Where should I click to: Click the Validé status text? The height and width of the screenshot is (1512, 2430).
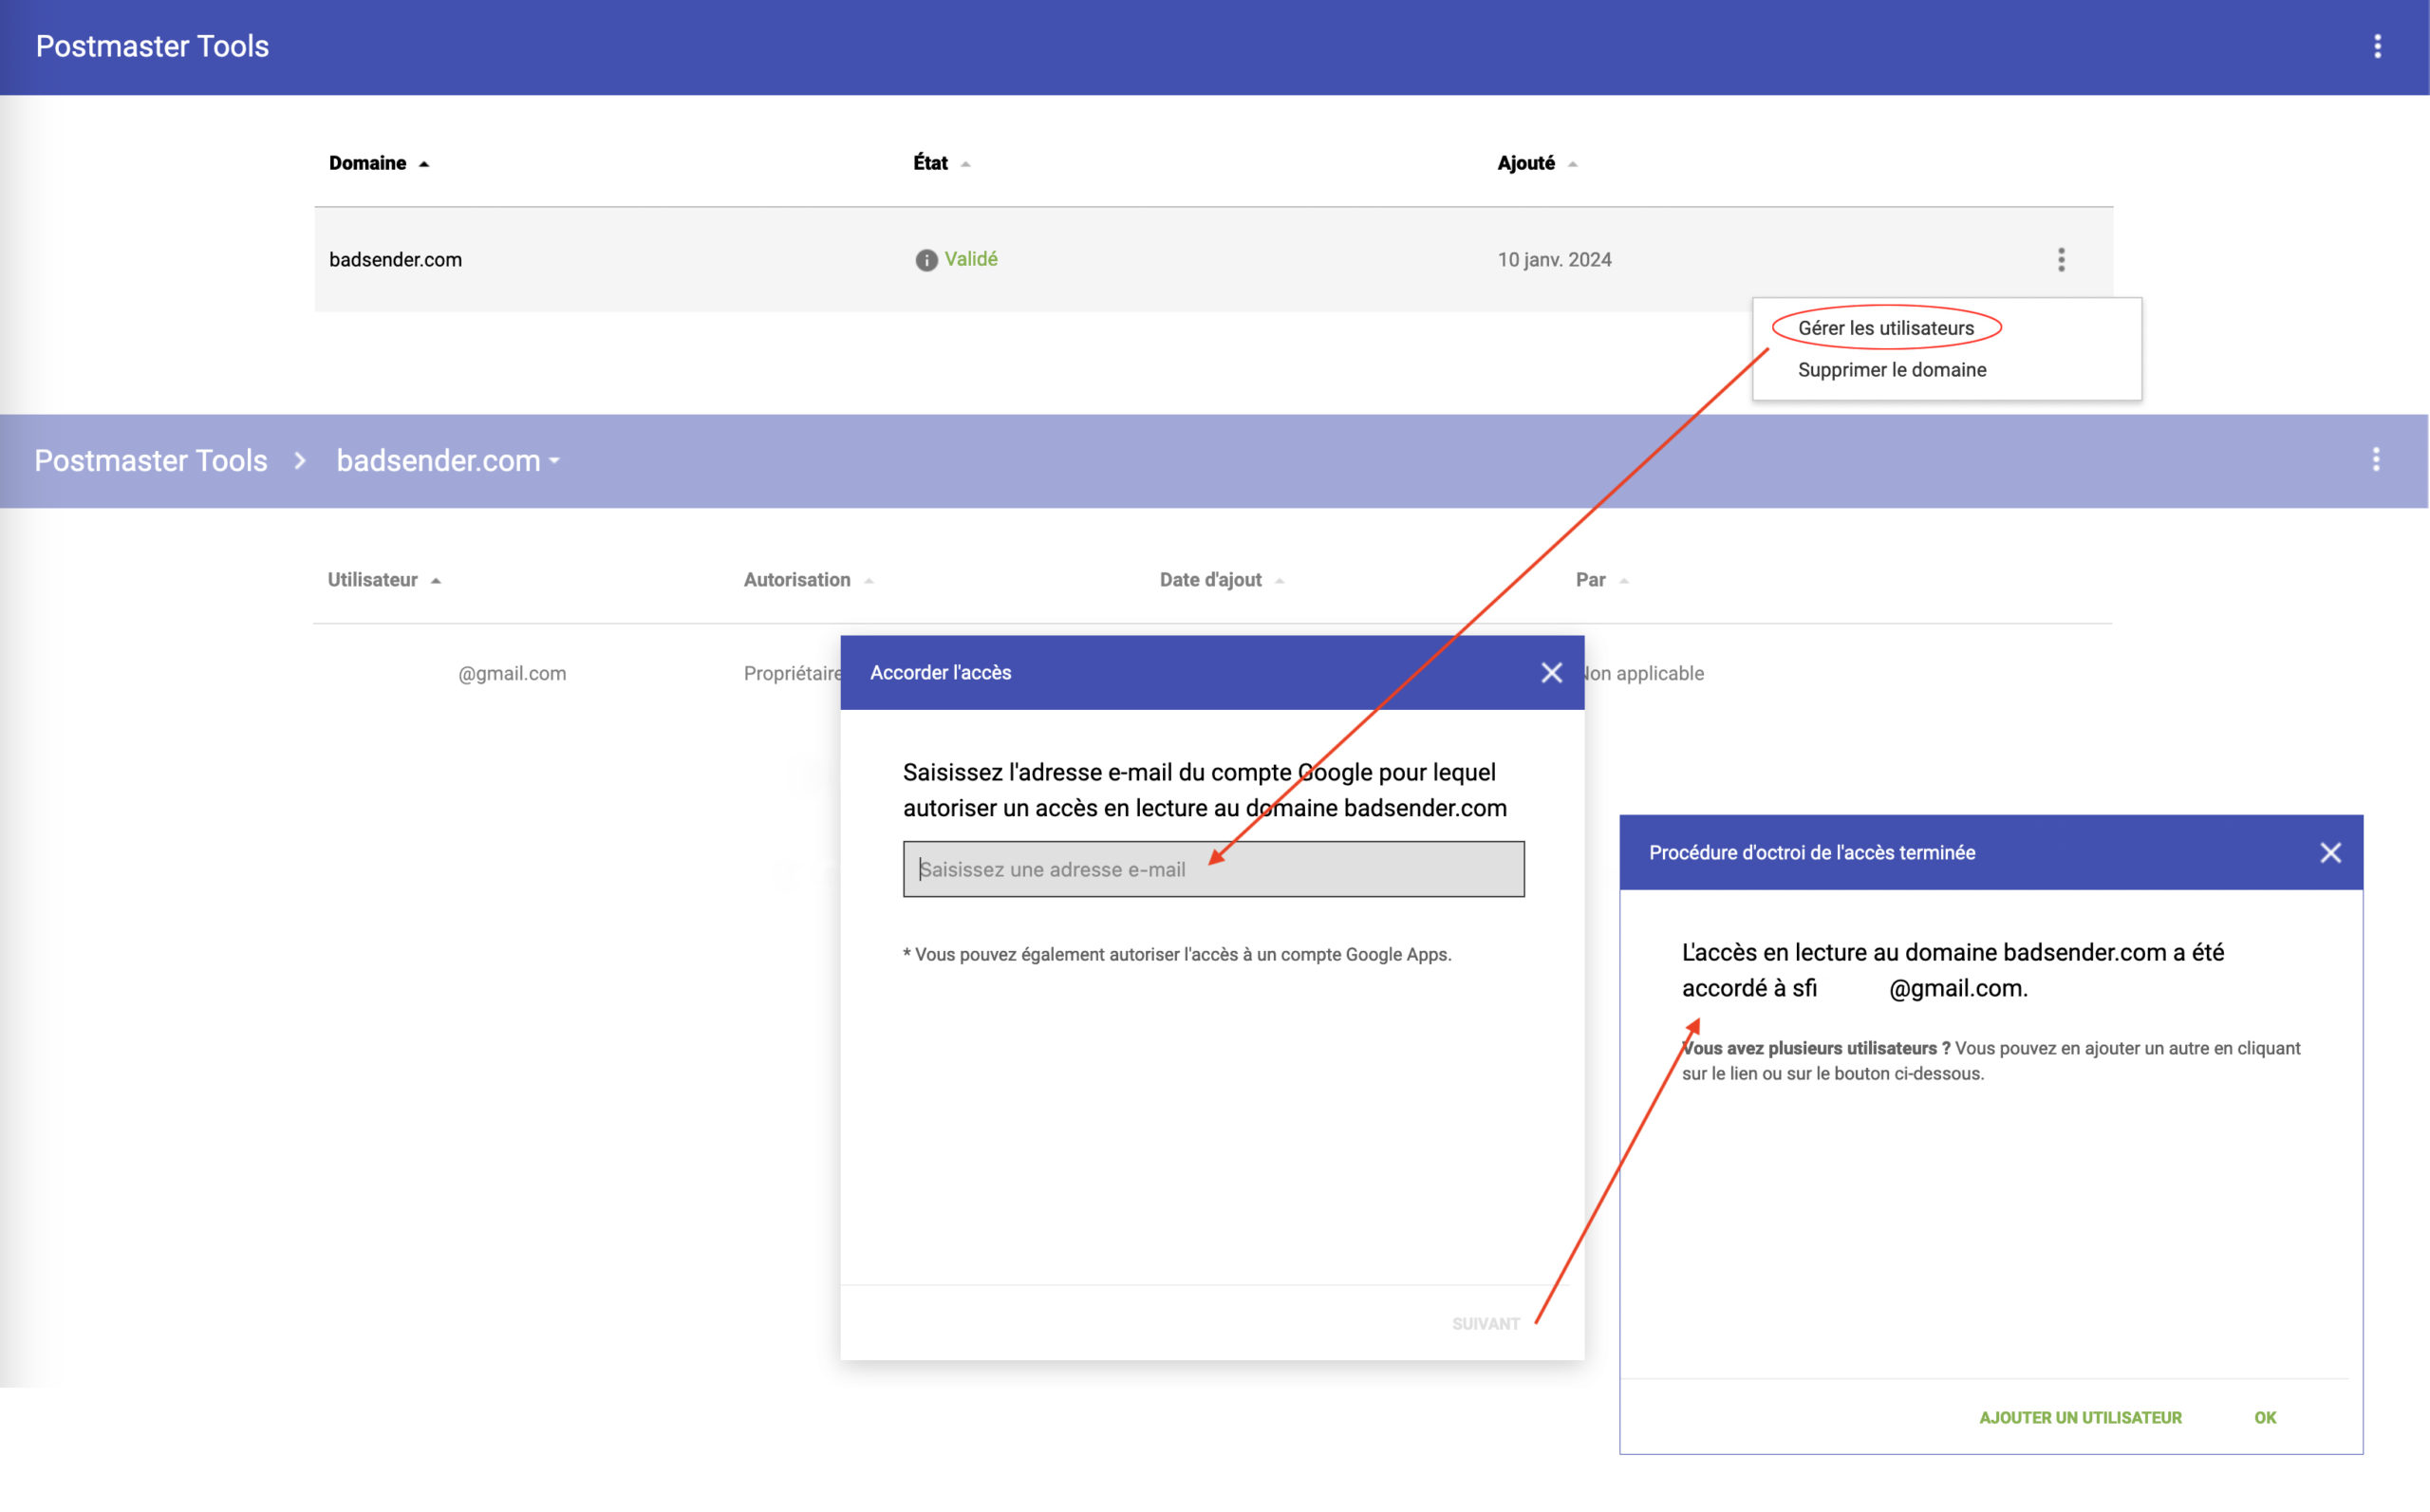971,259
